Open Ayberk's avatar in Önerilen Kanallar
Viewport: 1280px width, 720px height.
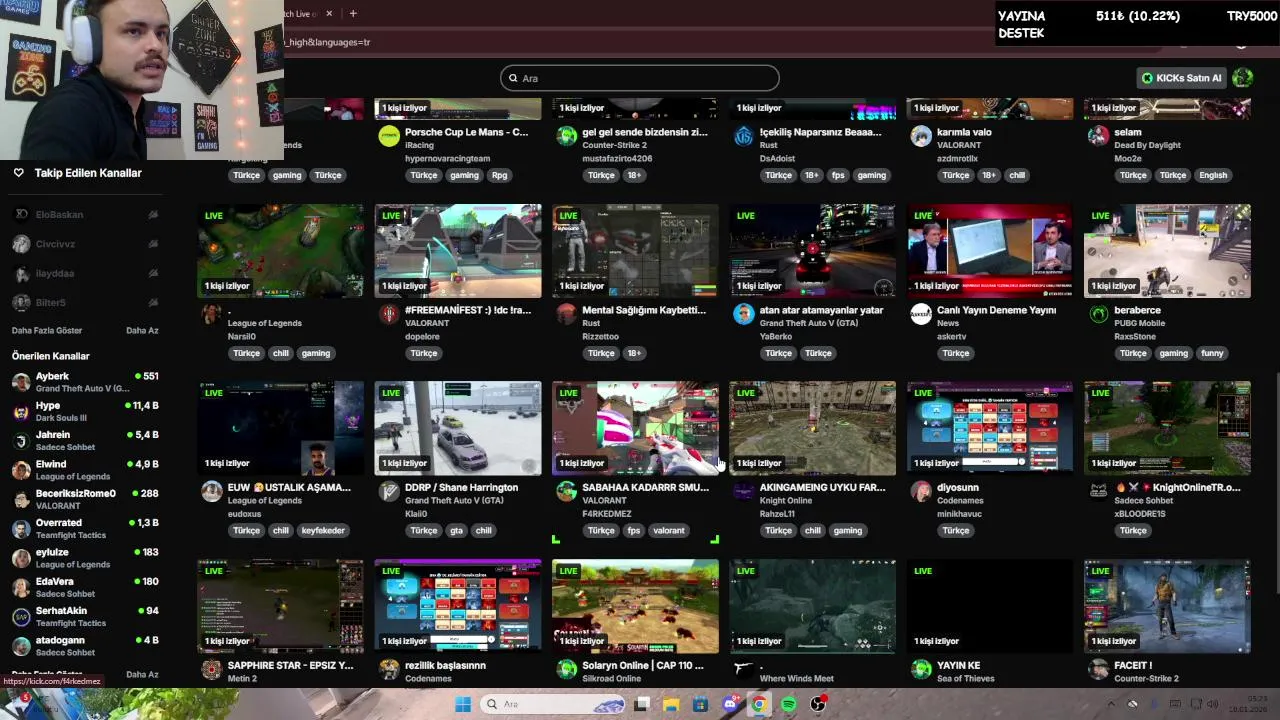[x=21, y=382]
